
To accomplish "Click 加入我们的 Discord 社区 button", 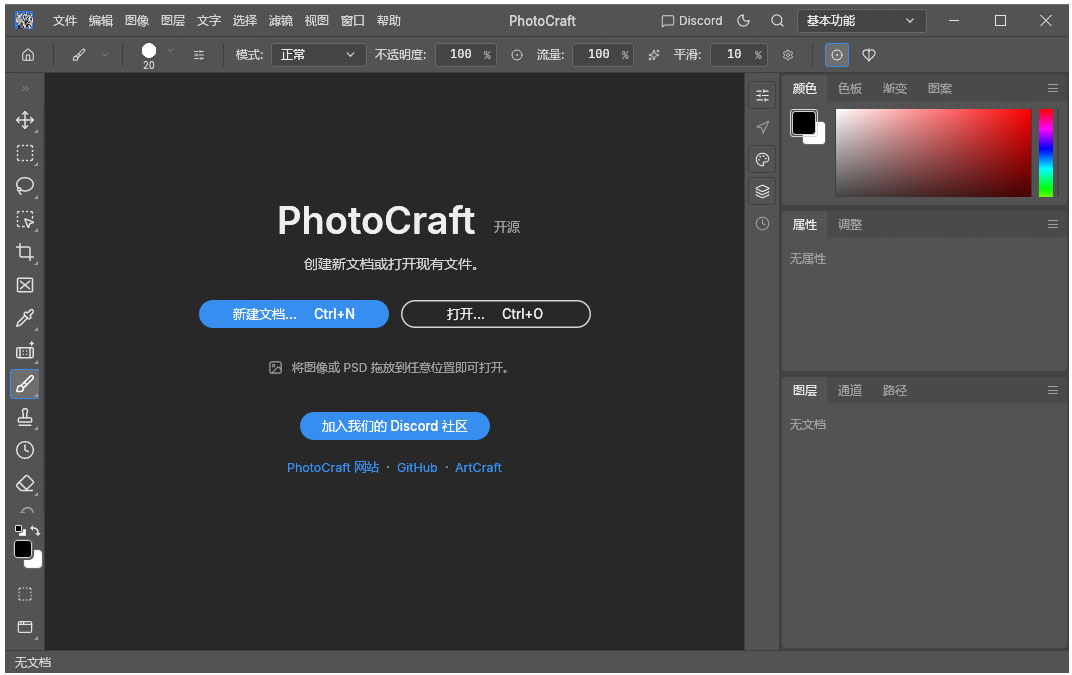I will click(394, 426).
